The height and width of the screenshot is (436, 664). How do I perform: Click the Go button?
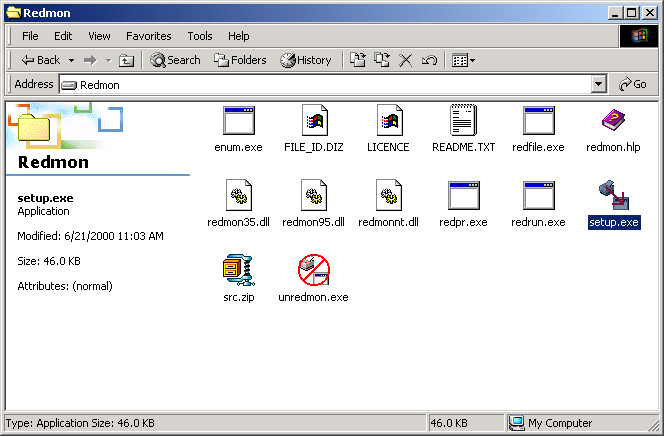point(633,84)
